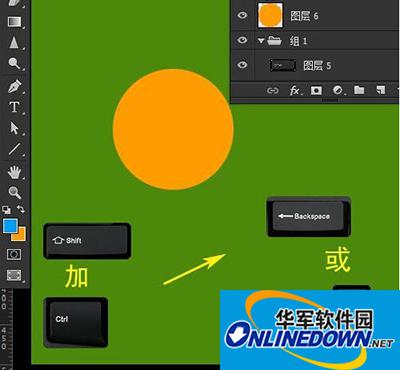
Task: Collapse group 组 1
Action: click(261, 41)
